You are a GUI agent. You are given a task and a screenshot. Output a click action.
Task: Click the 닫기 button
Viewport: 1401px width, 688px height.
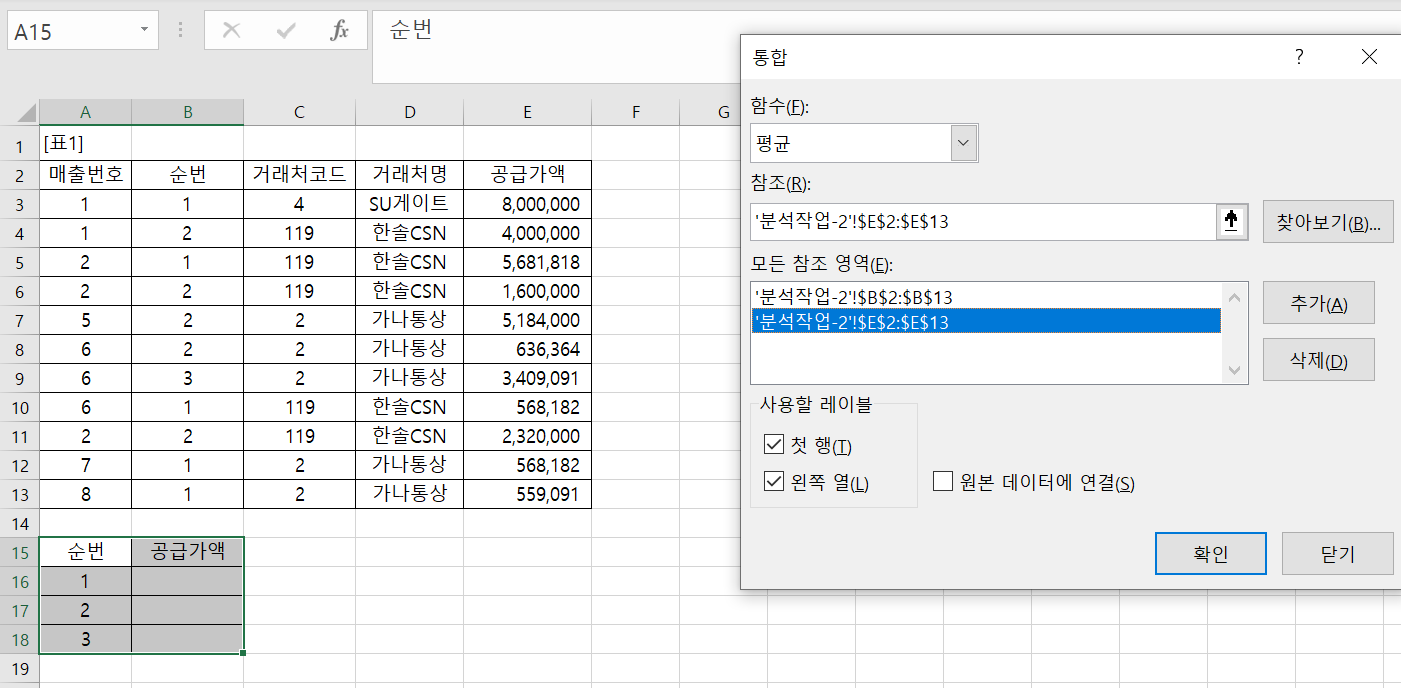tap(1337, 553)
